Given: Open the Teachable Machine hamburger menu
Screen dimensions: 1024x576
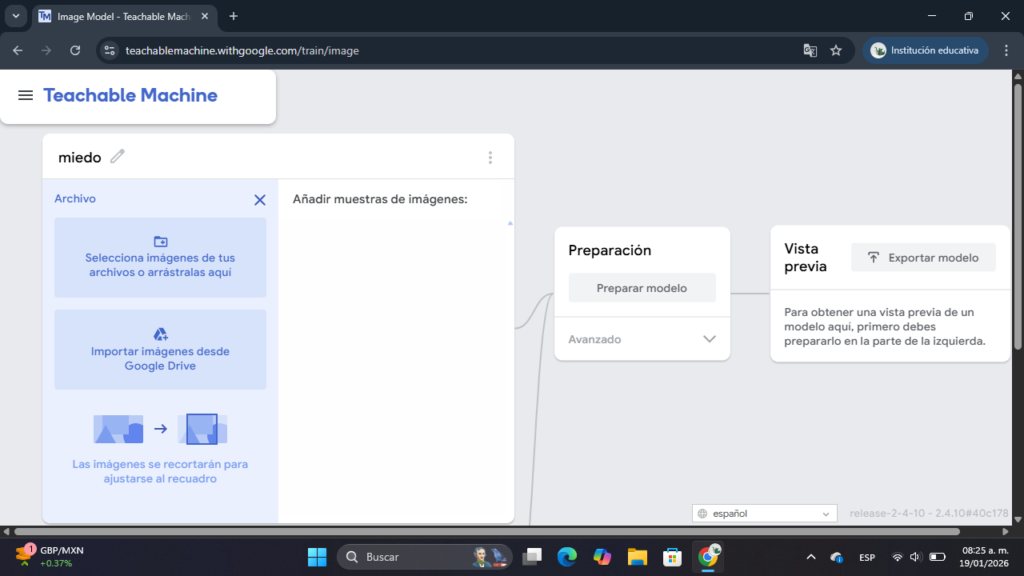Looking at the screenshot, I should 26,96.
